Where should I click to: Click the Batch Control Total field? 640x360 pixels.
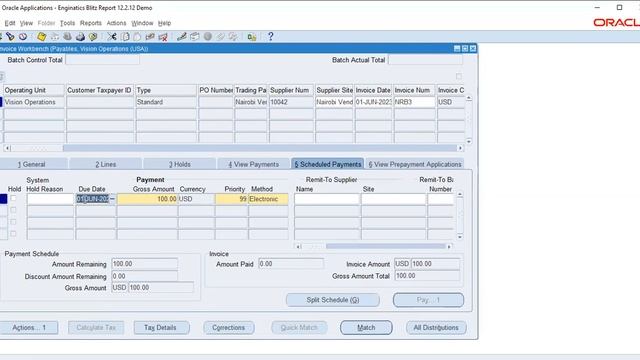point(102,60)
